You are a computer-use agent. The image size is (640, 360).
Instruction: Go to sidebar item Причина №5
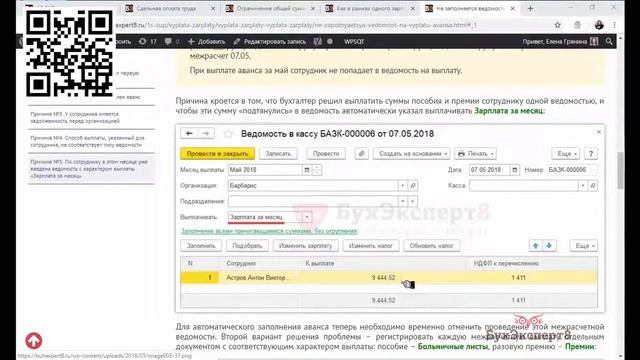(x=89, y=169)
